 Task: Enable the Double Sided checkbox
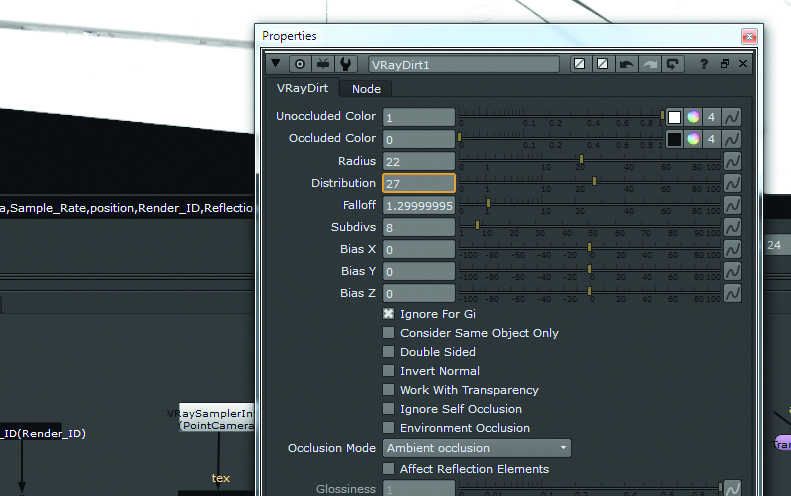pos(388,352)
